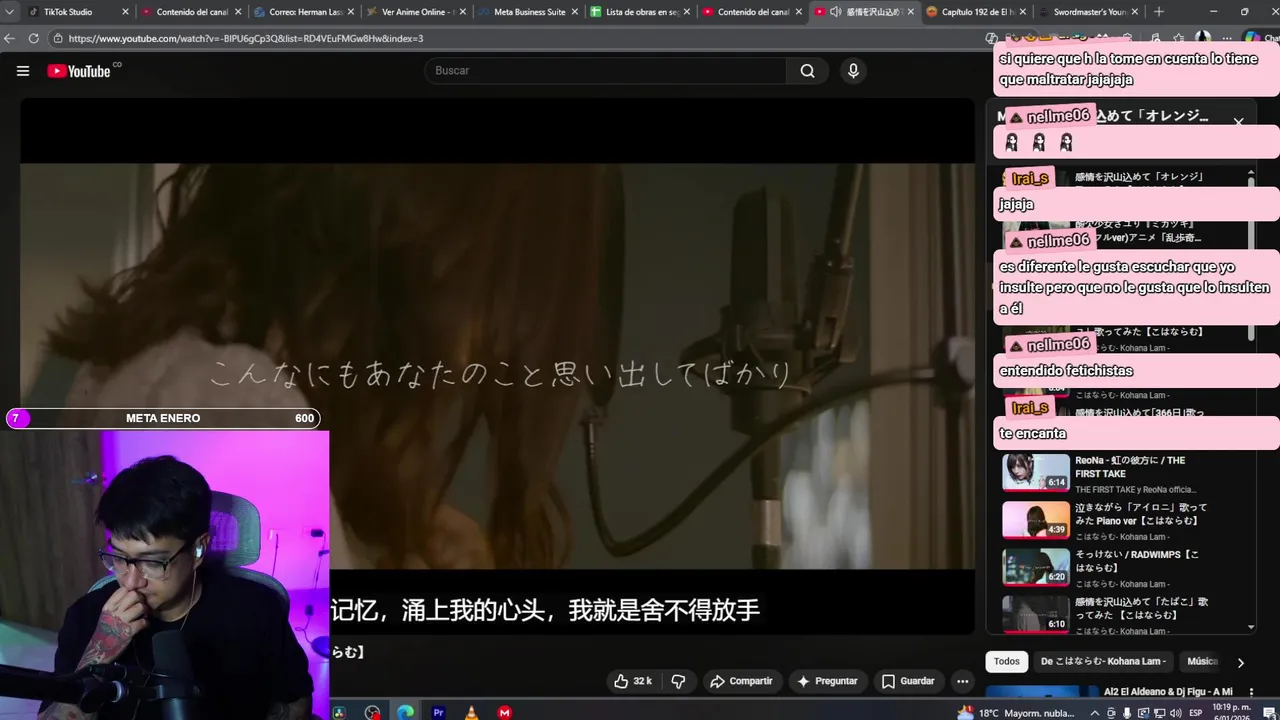Viewport: 1280px width, 720px height.
Task: Close the playlist panel with the X
Action: coord(1238,122)
